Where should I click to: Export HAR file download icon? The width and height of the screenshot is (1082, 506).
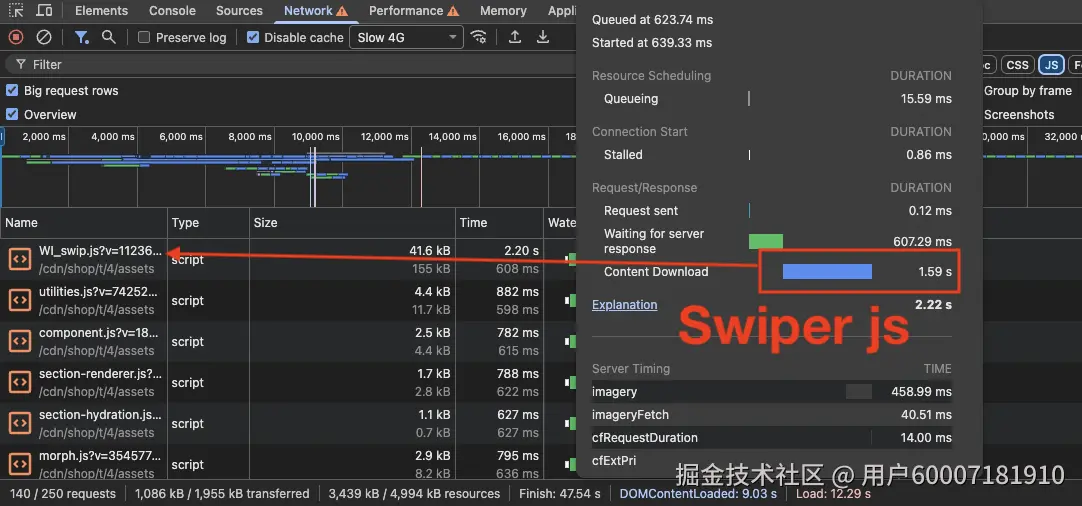point(543,37)
